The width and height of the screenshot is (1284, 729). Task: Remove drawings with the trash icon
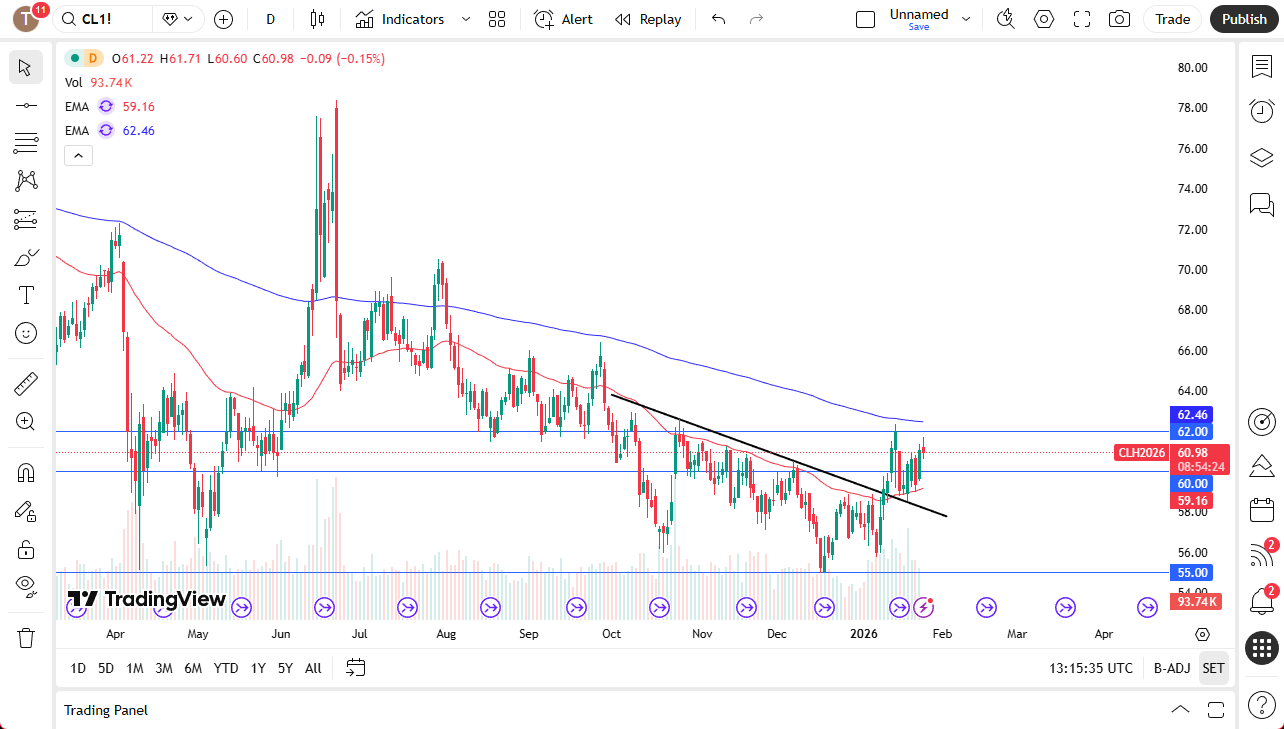[x=26, y=637]
